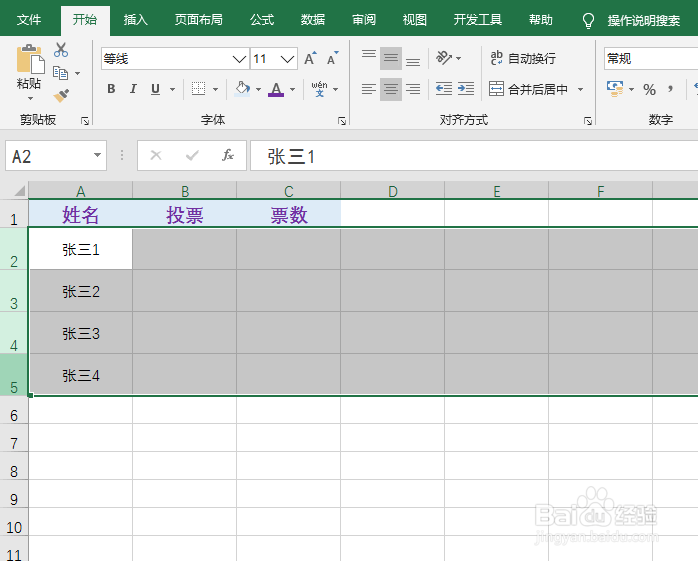Click the Copy icon
The image size is (698, 561).
[61, 73]
